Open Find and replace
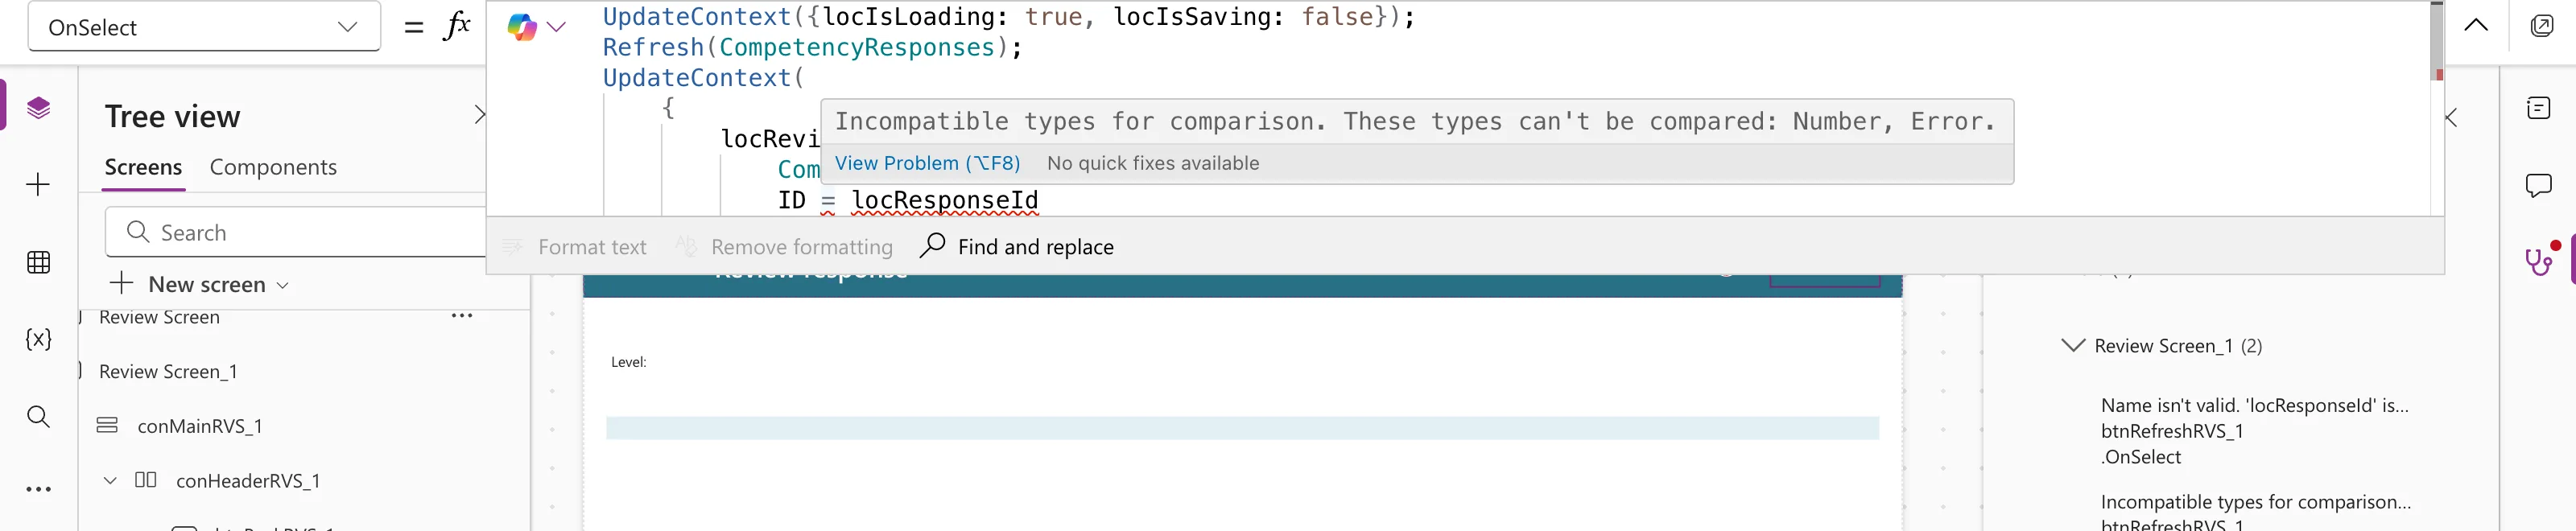 1017,246
